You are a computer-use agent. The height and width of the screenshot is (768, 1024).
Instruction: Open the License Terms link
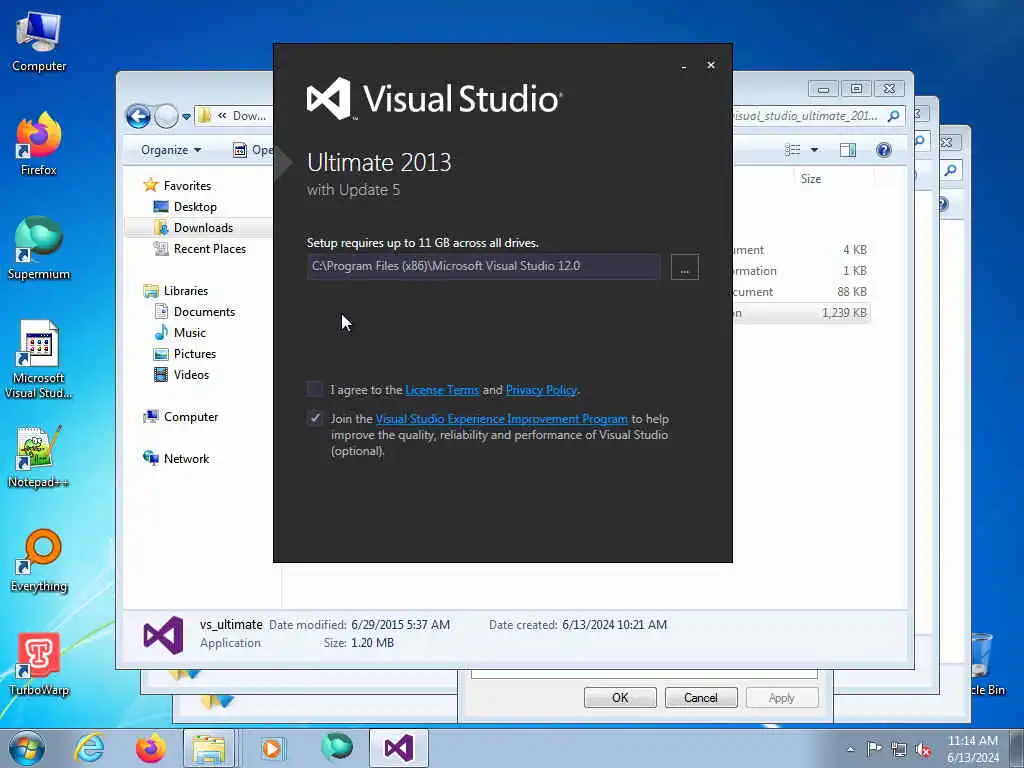(x=442, y=390)
